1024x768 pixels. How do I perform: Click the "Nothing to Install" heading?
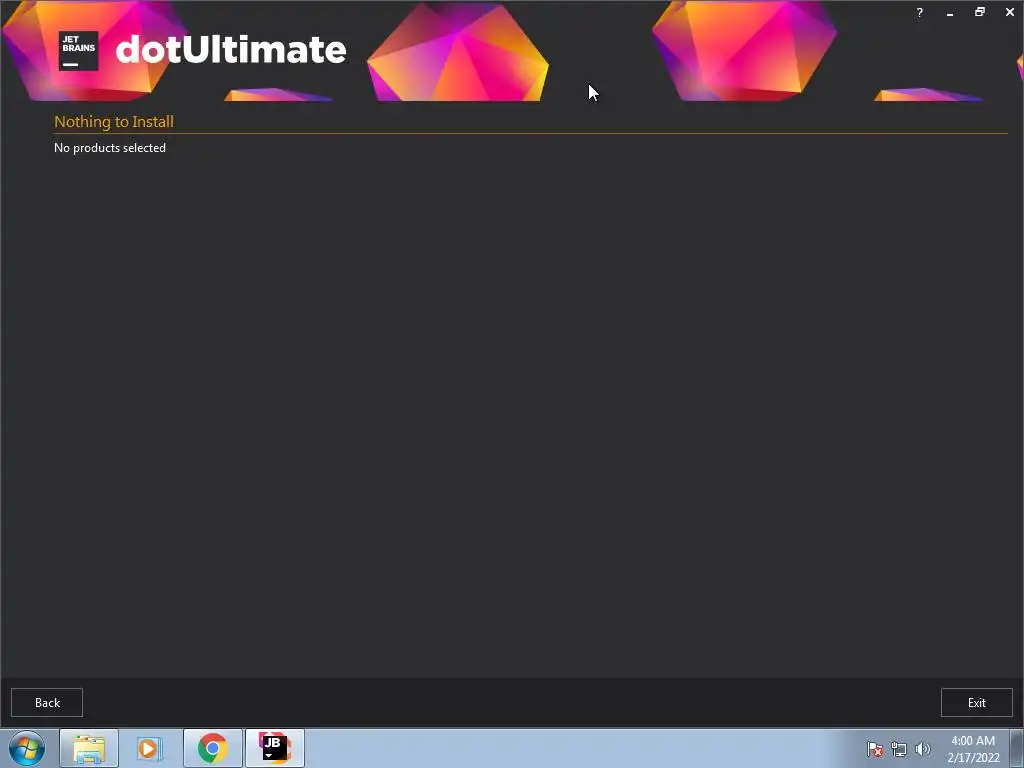point(114,122)
